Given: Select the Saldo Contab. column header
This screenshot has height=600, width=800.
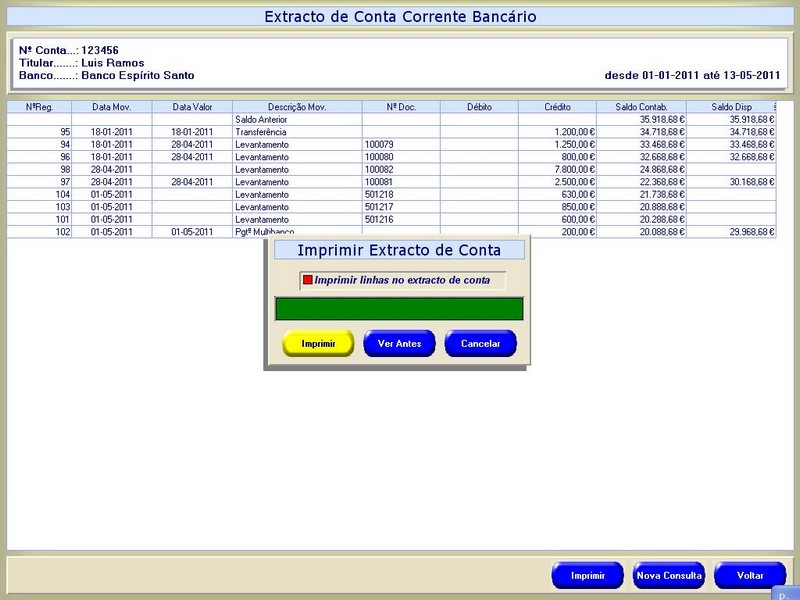Looking at the screenshot, I should [641, 107].
